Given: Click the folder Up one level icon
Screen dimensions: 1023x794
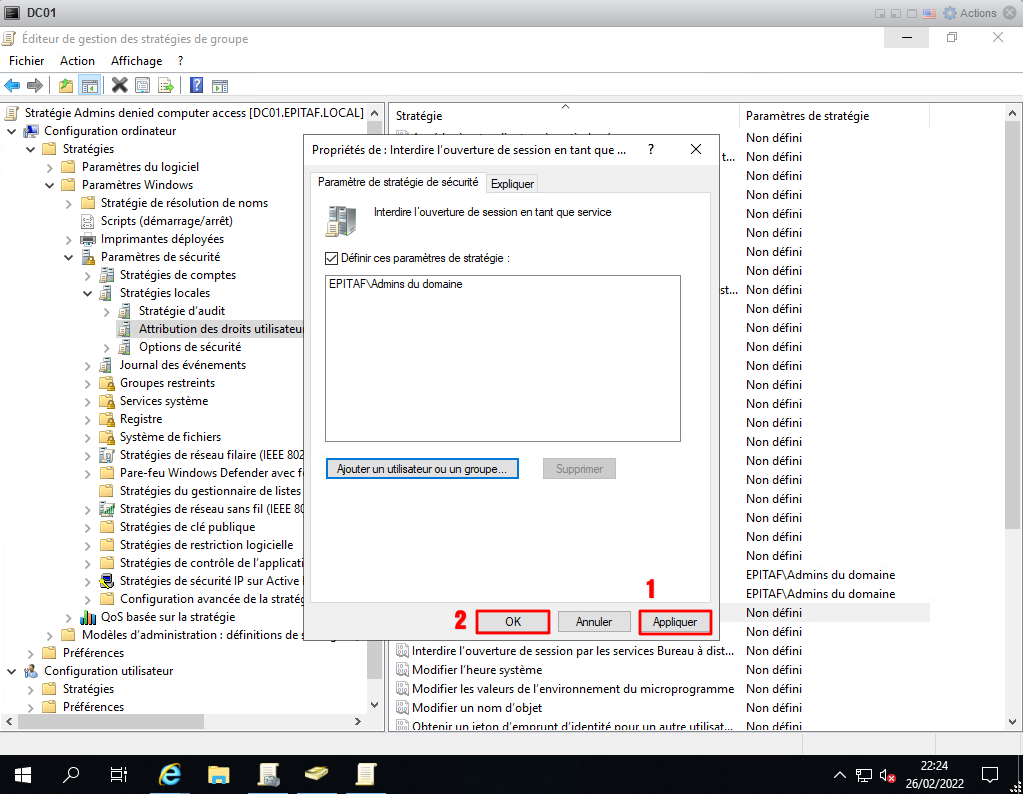Looking at the screenshot, I should (66, 86).
